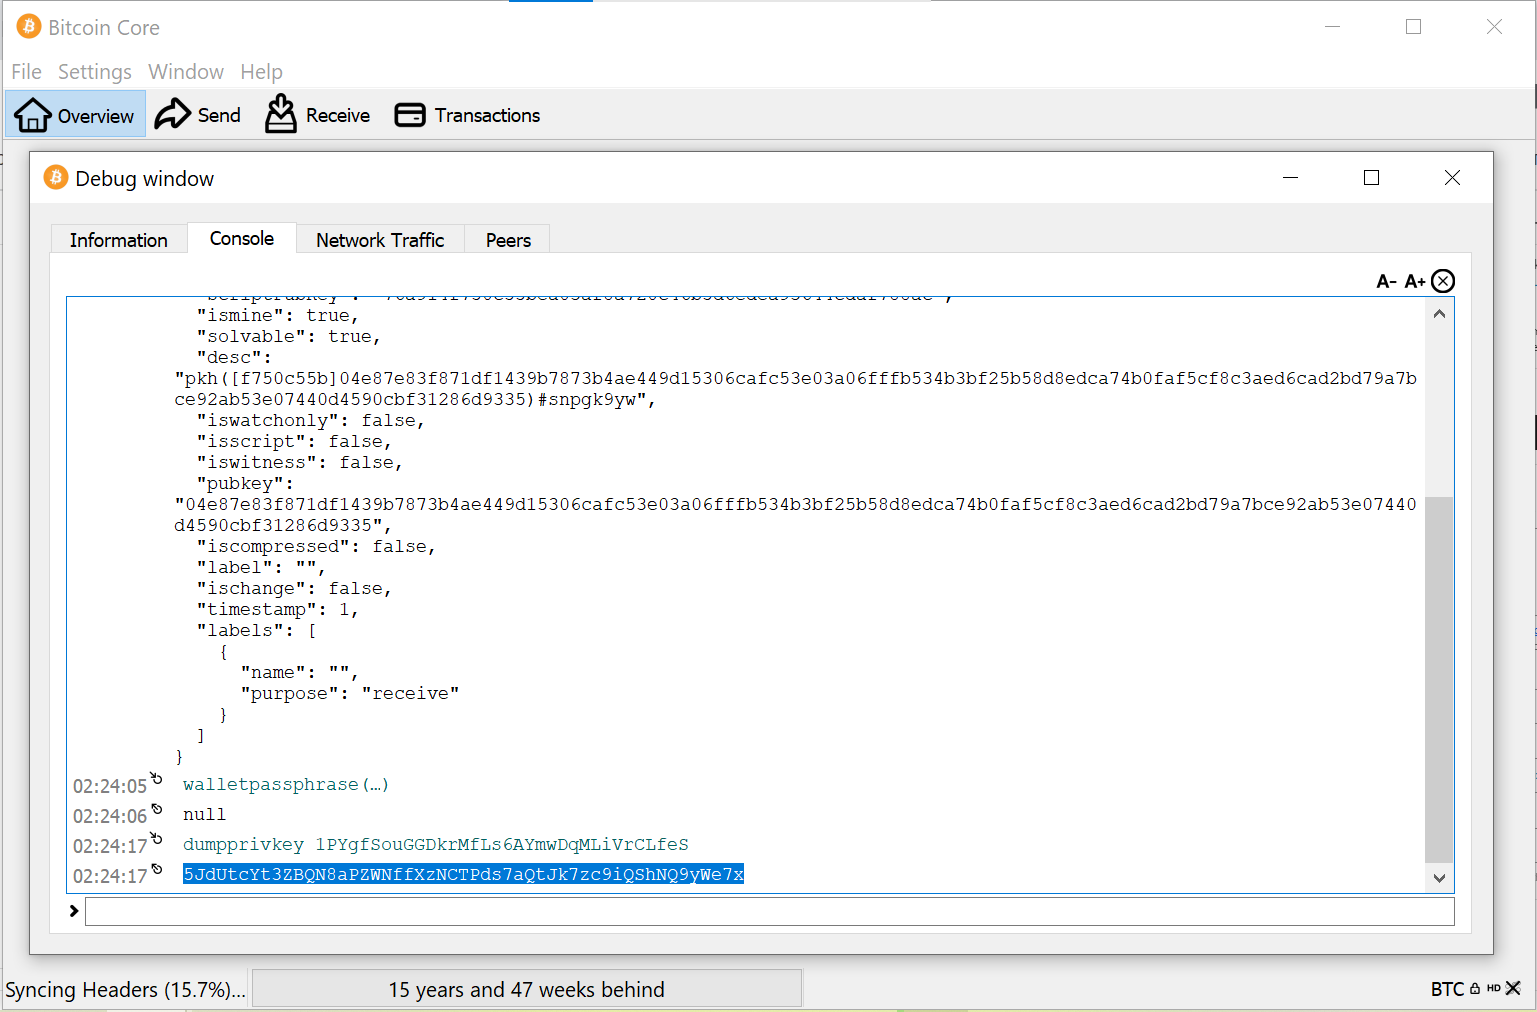The image size is (1537, 1012).
Task: Increase console font size with A+
Action: (x=1415, y=282)
